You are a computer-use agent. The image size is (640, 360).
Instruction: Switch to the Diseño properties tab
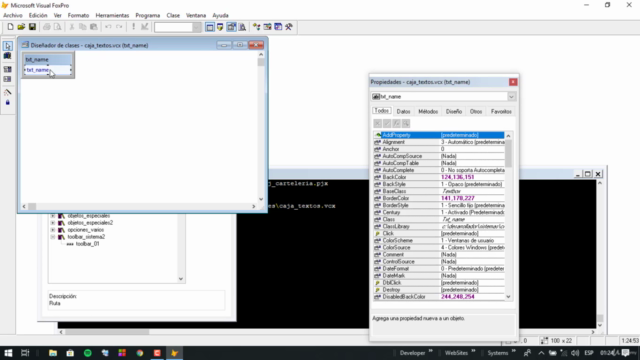pos(454,111)
